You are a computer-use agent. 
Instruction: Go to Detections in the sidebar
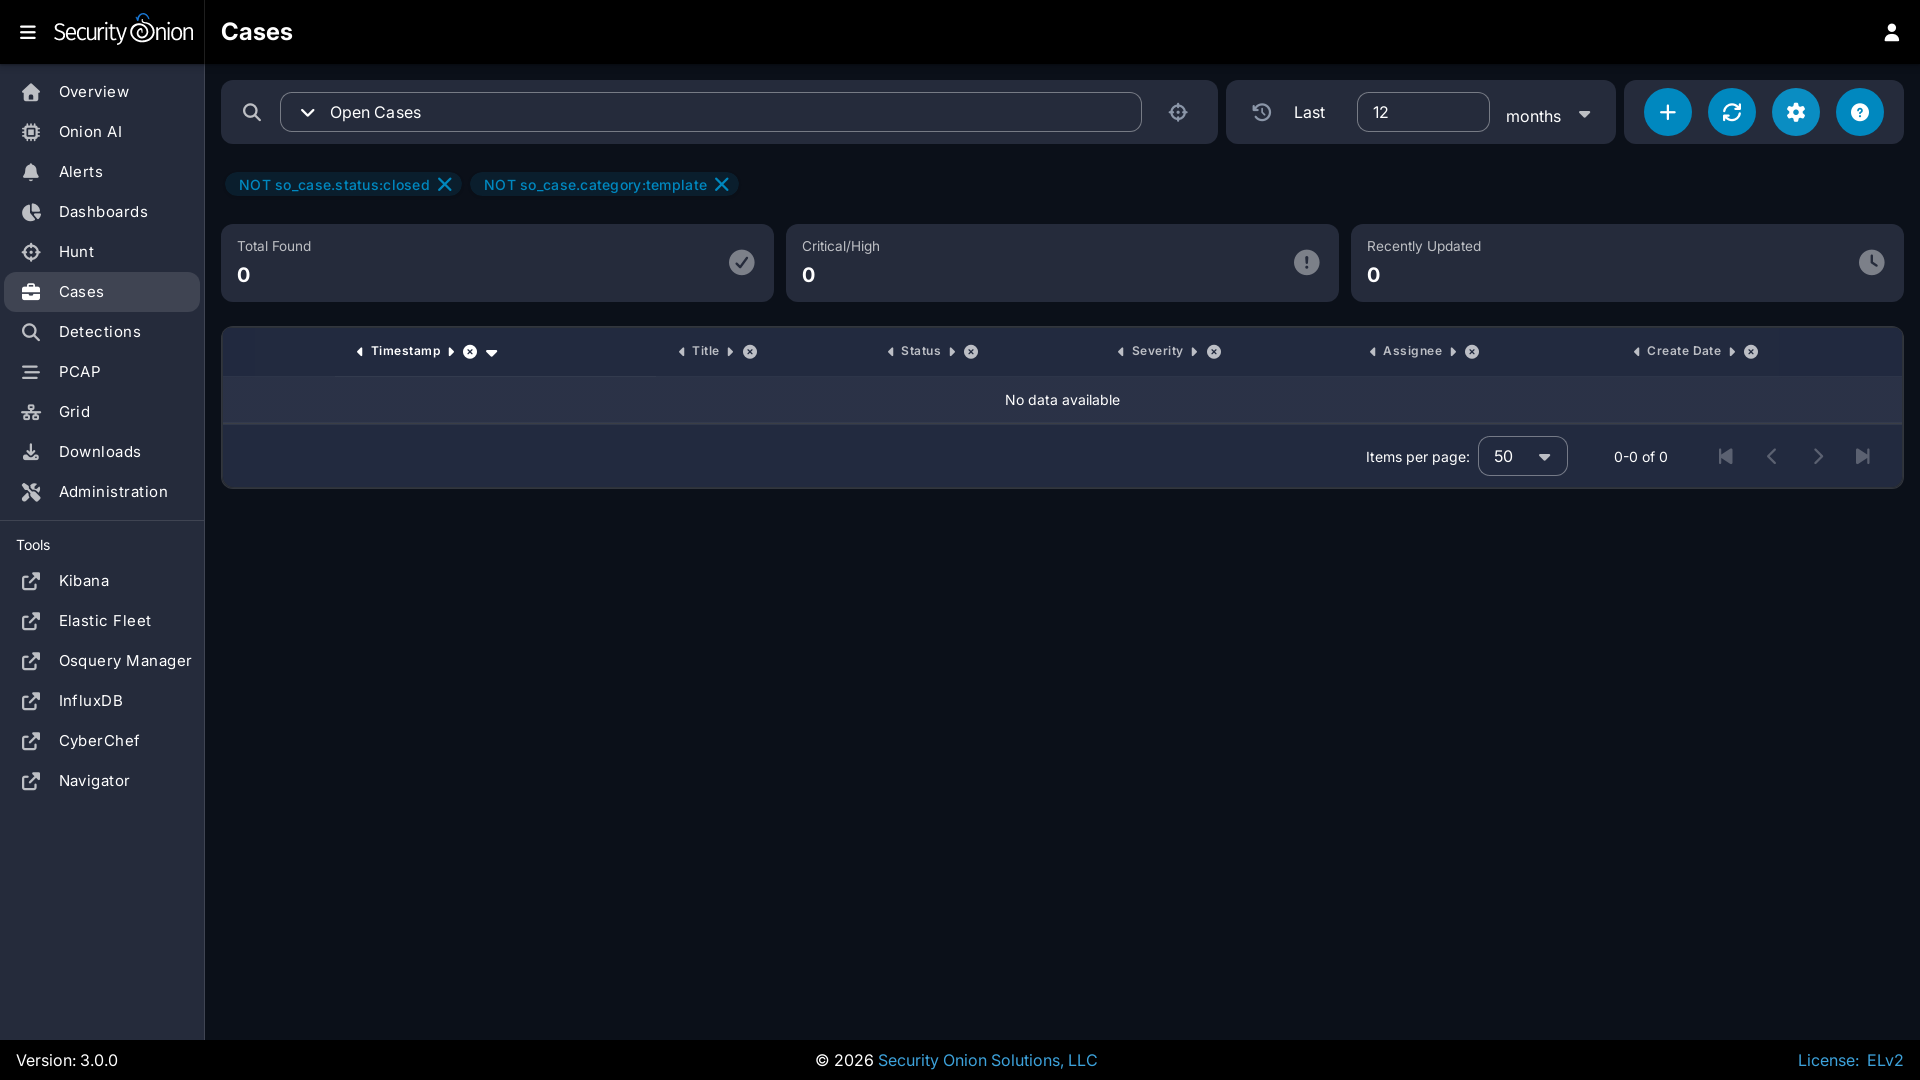[x=99, y=332]
